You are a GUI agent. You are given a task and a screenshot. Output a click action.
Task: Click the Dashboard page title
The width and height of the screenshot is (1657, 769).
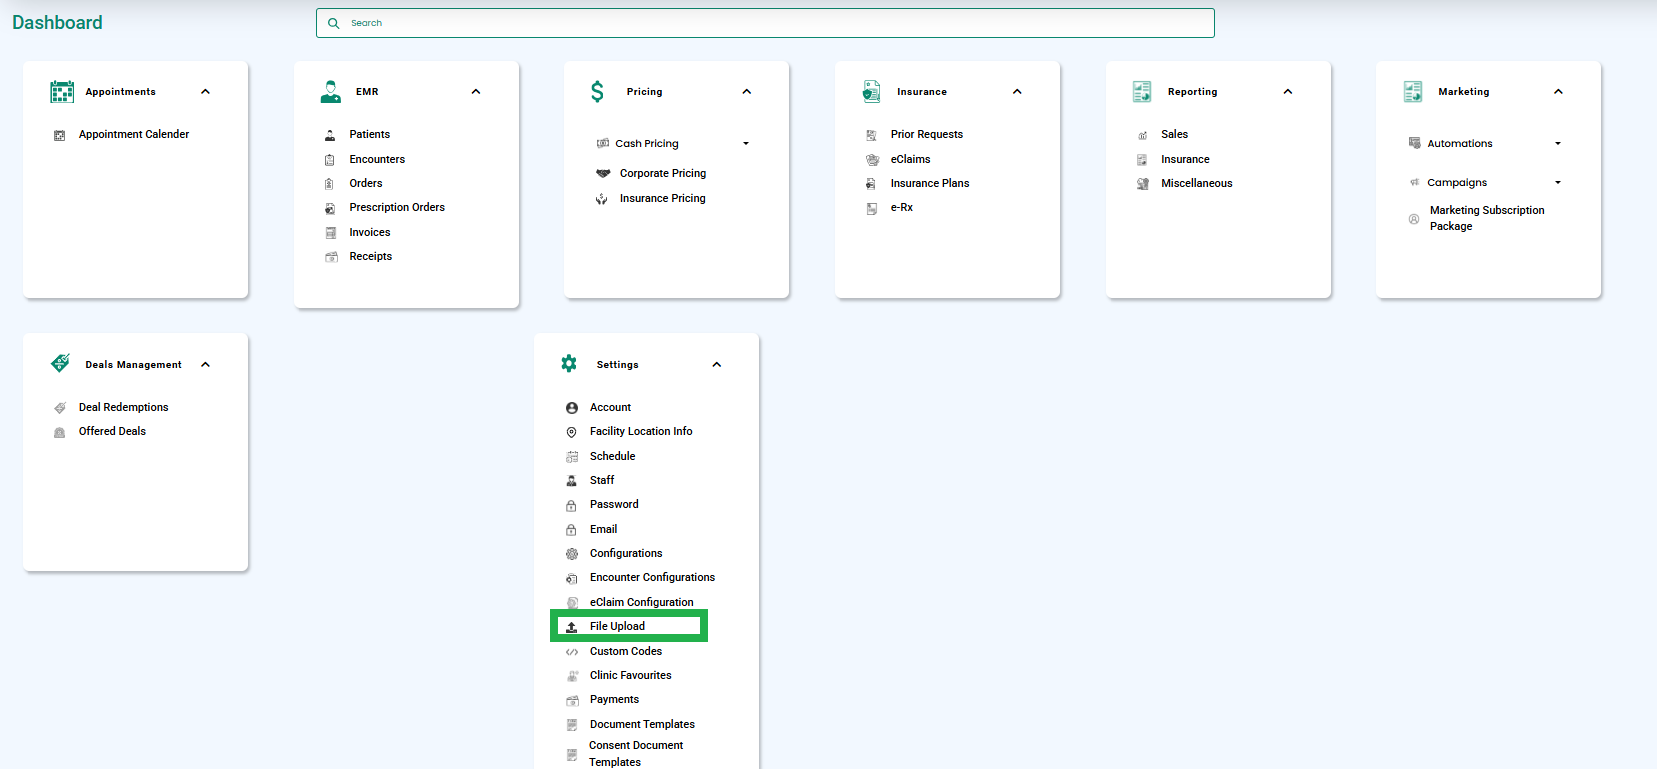(57, 23)
